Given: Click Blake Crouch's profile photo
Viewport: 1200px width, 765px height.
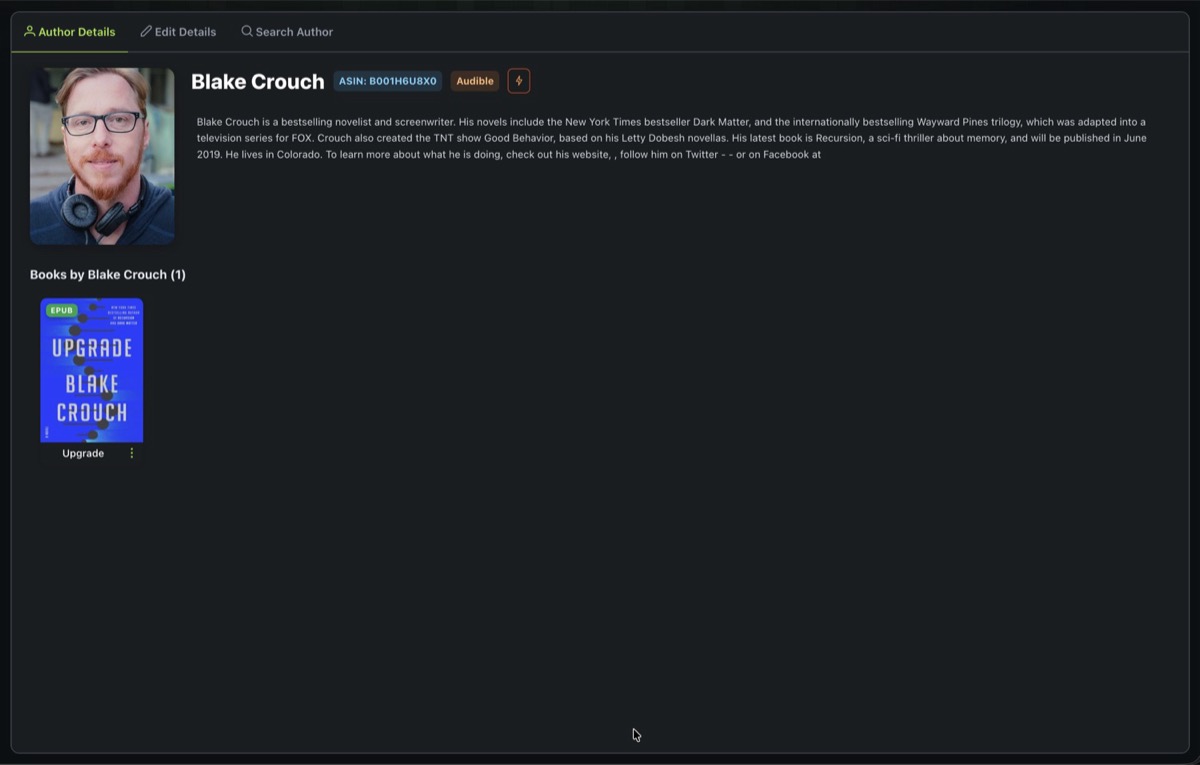Looking at the screenshot, I should [x=102, y=156].
